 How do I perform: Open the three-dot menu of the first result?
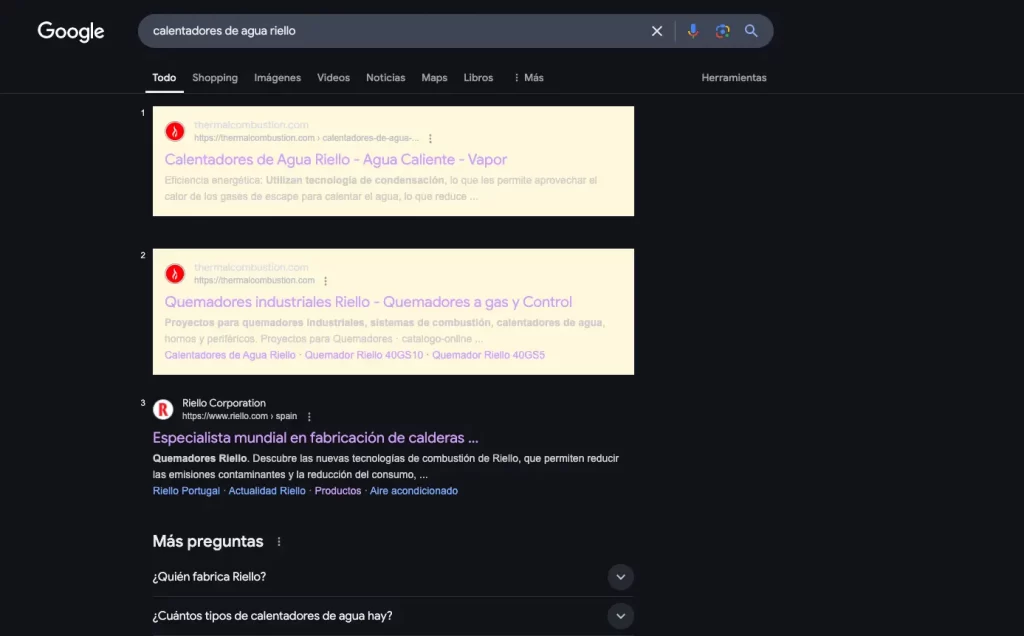click(430, 138)
